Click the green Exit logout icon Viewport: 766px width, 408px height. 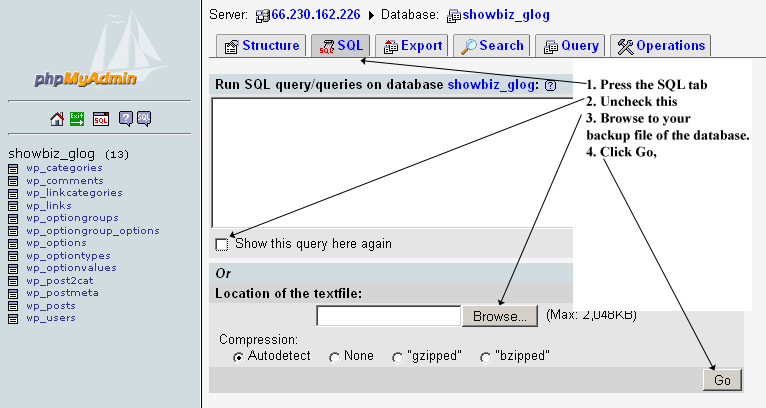coord(78,119)
